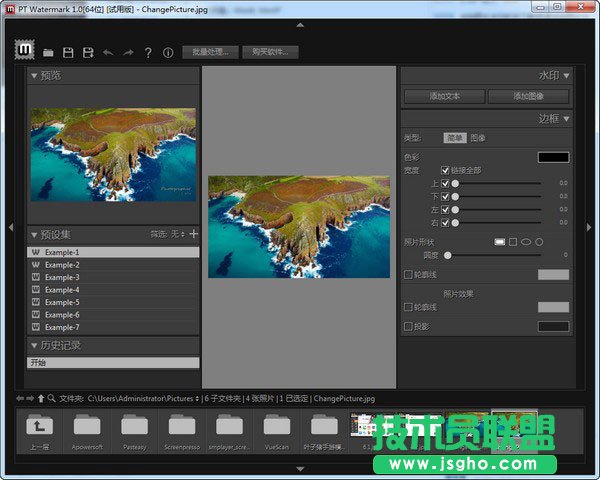Image resolution: width=600 pixels, height=480 pixels.
Task: Open the 筛选 filter dropdown
Action: click(177, 234)
